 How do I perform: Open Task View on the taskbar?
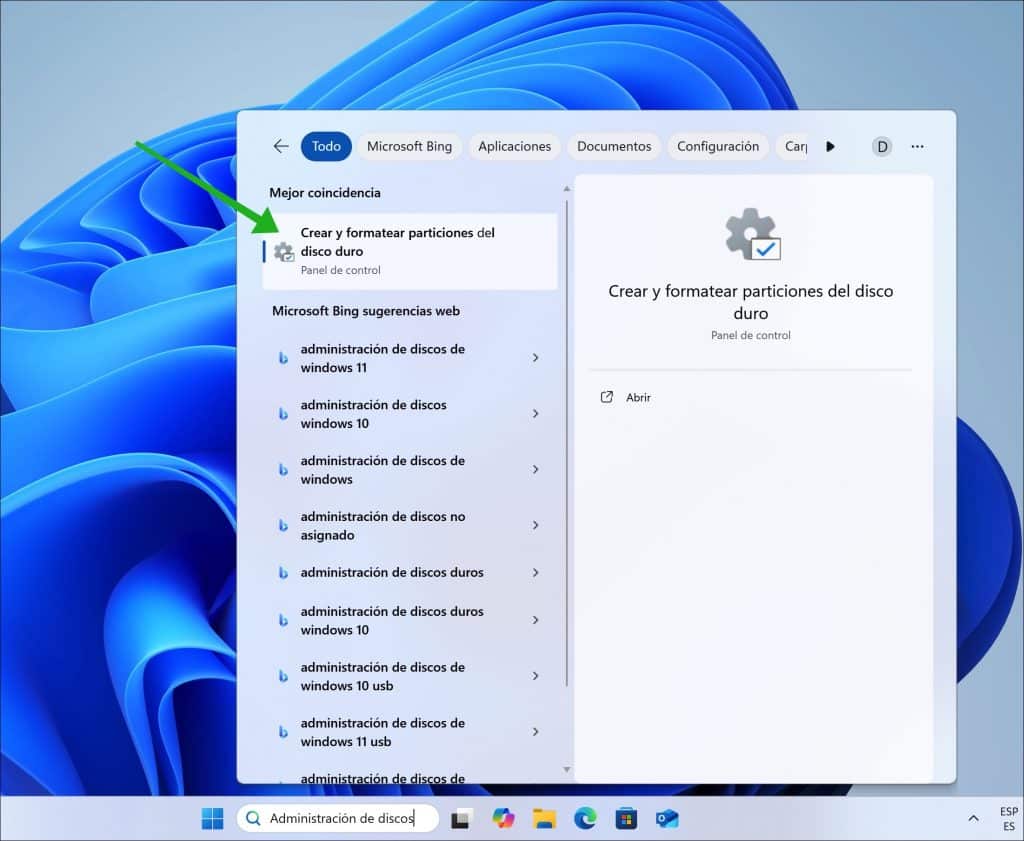click(x=462, y=818)
